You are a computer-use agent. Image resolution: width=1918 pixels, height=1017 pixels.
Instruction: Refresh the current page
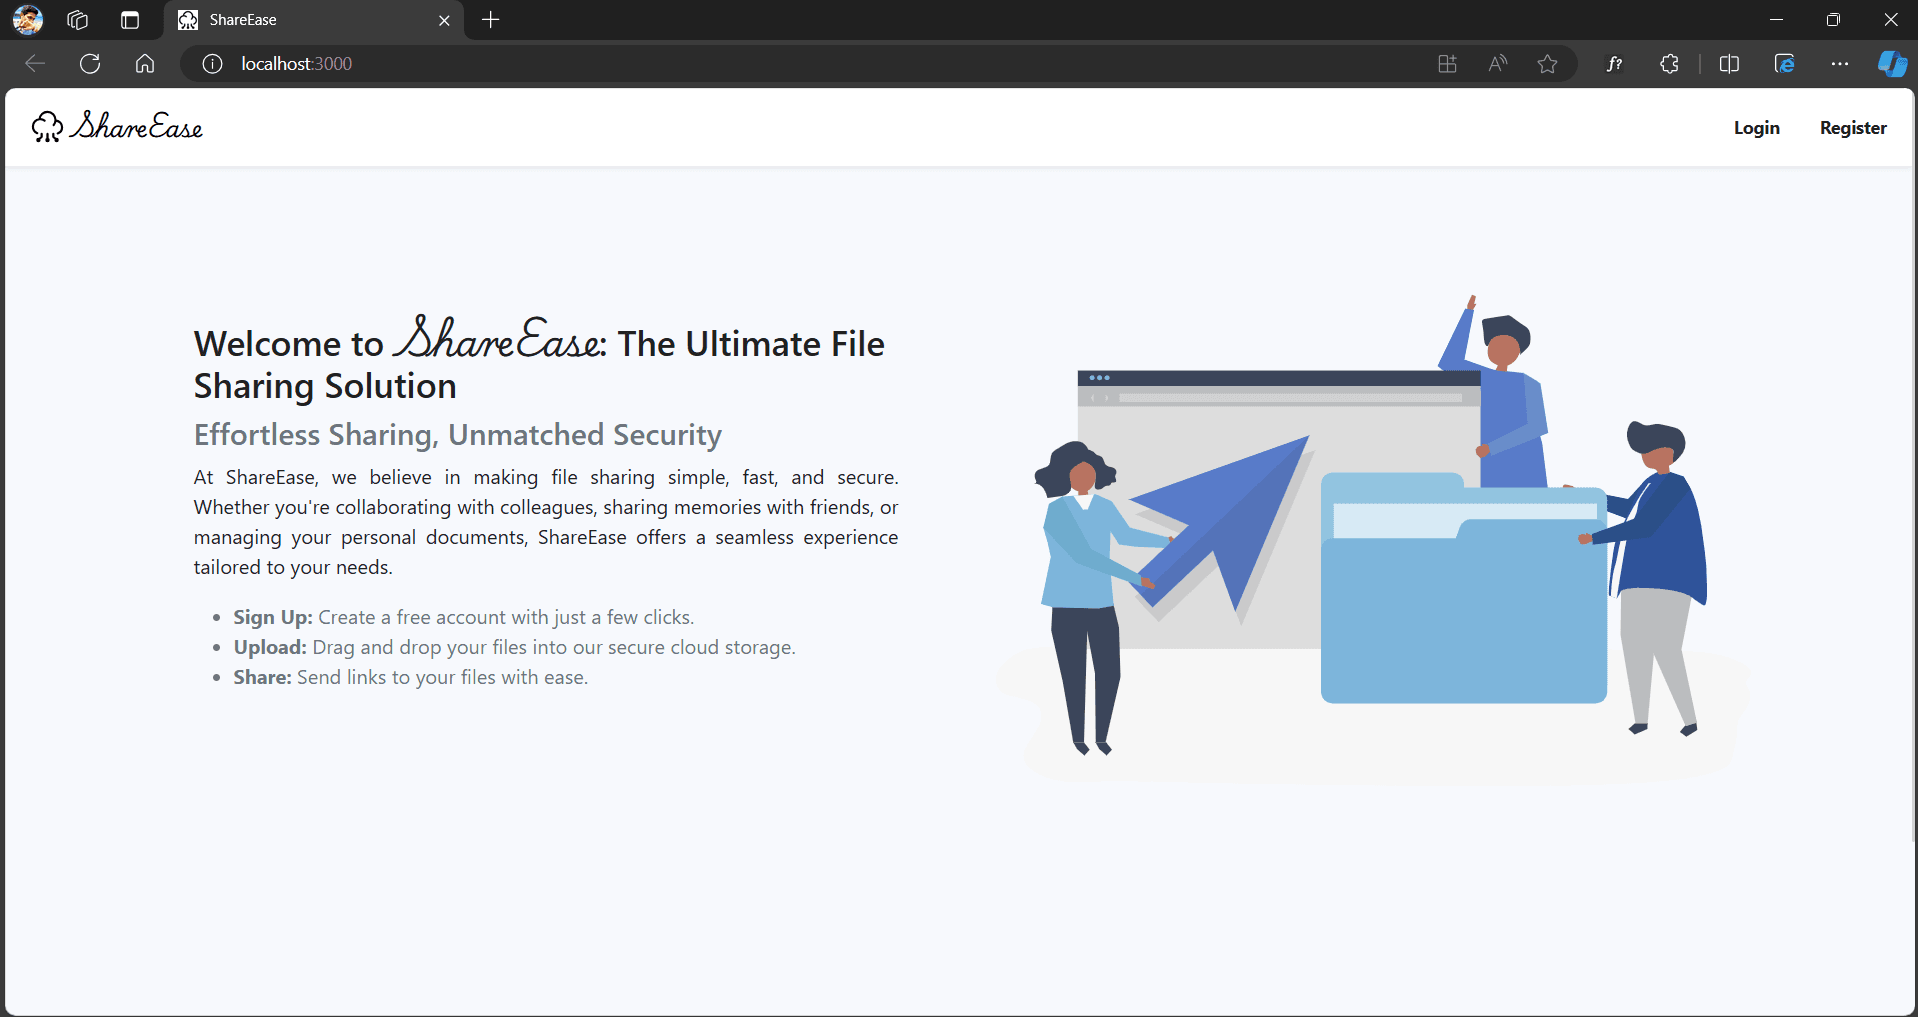pyautogui.click(x=90, y=64)
